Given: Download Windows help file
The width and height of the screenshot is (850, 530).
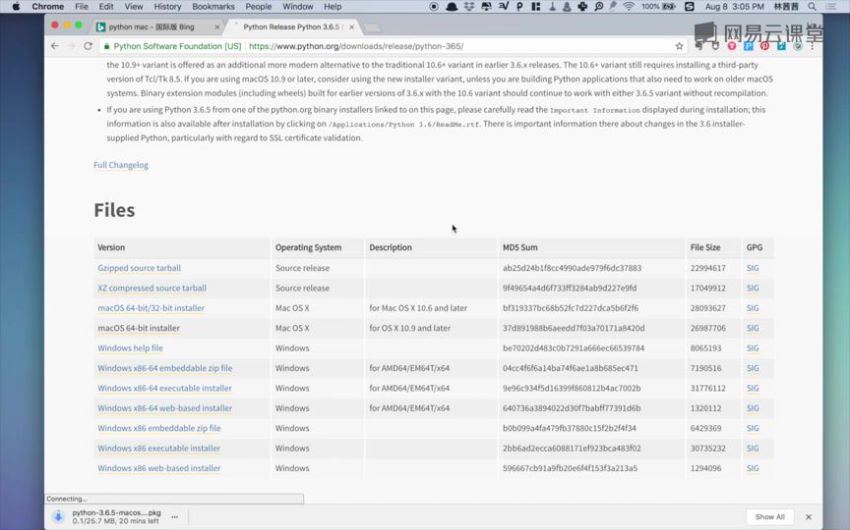Looking at the screenshot, I should 130,348.
